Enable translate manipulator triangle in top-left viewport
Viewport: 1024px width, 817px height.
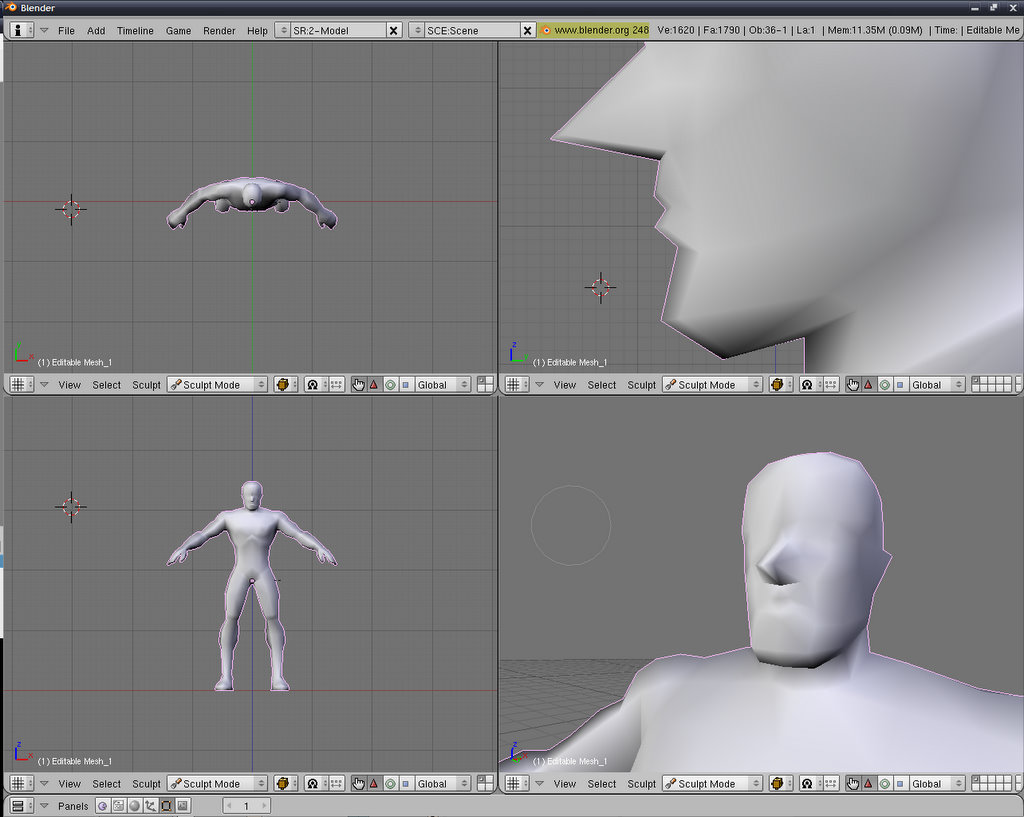[374, 385]
